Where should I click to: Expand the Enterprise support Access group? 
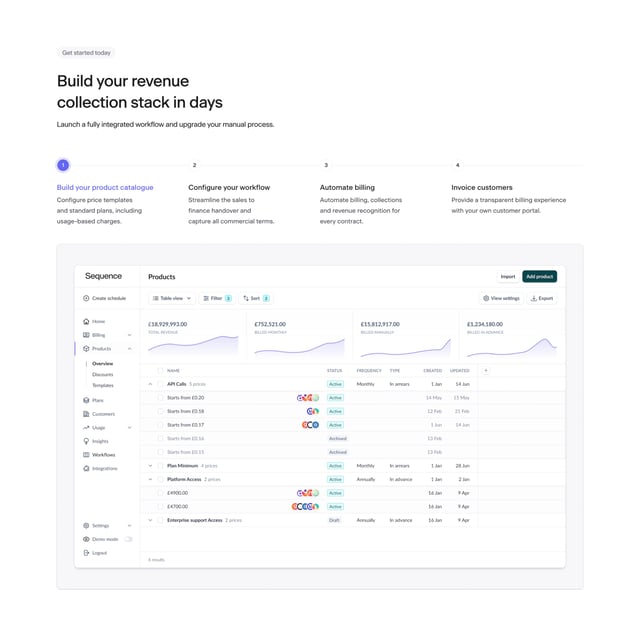tap(150, 520)
